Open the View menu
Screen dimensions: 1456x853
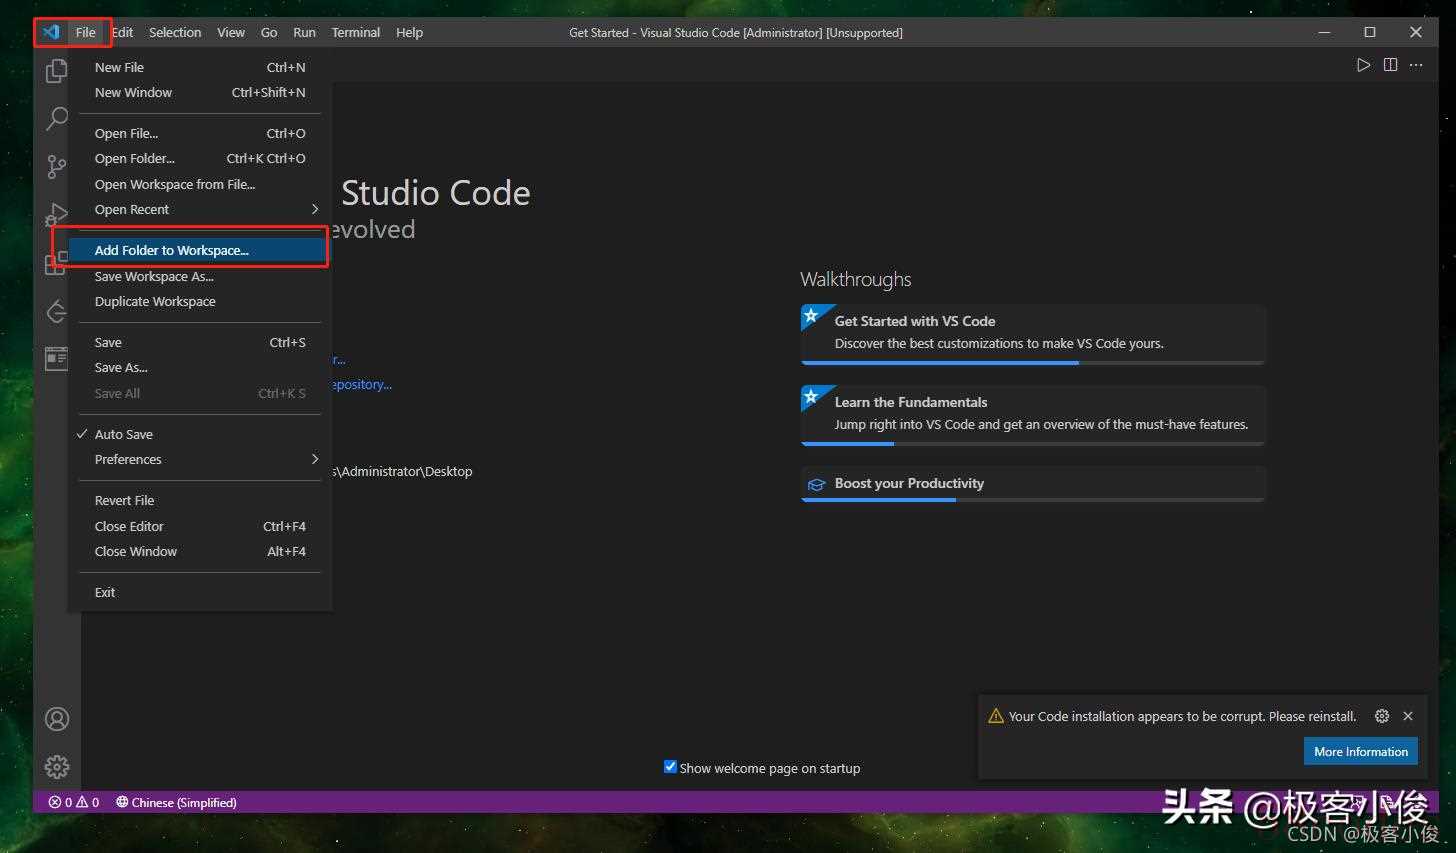point(231,32)
